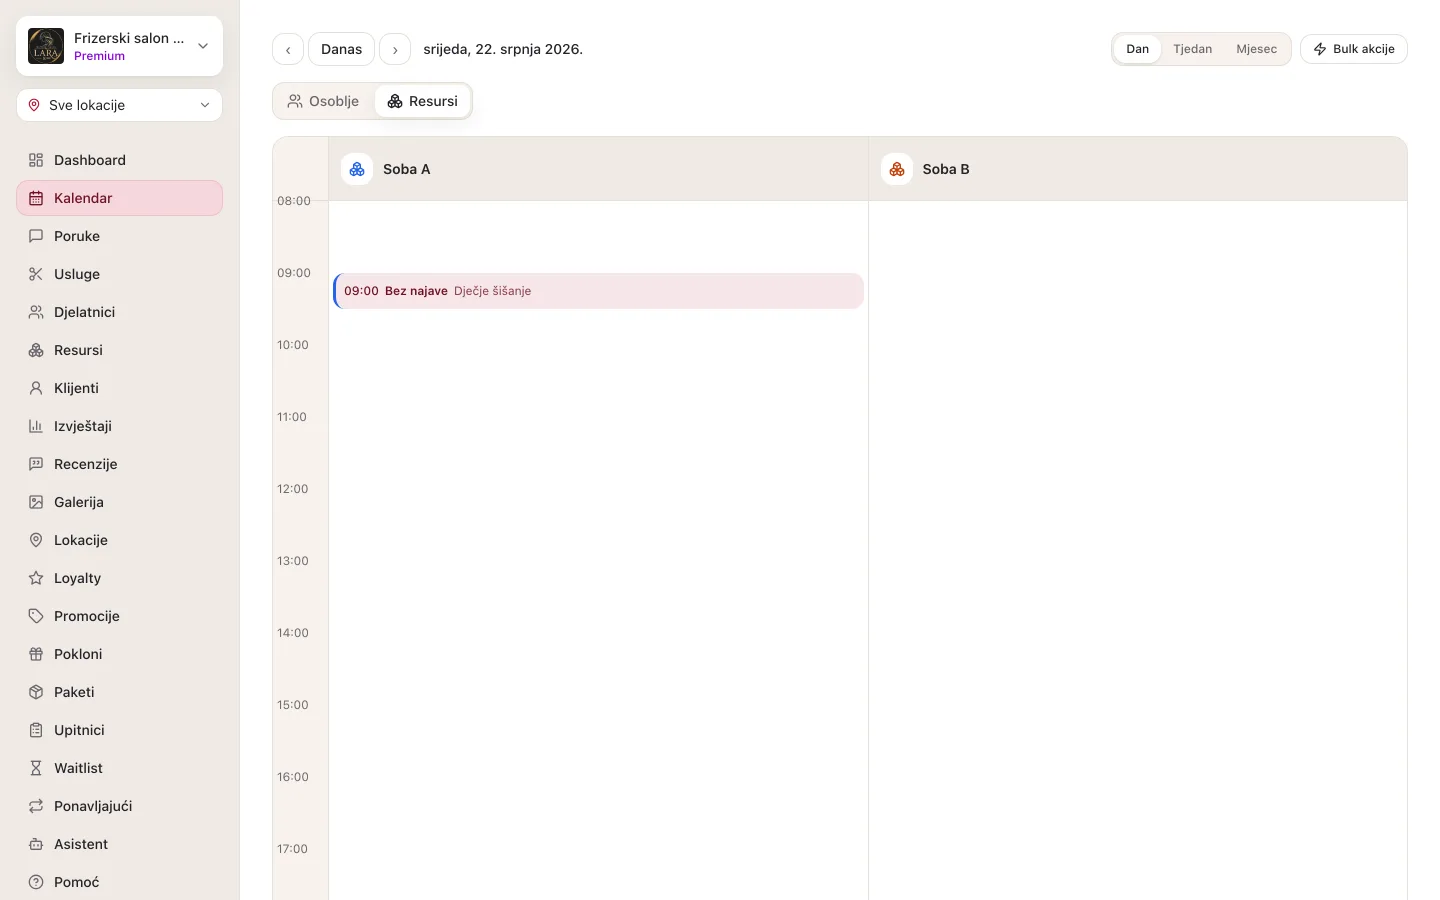
Task: Click the date srijeda, 22. srpnja 2026.
Action: tap(503, 49)
